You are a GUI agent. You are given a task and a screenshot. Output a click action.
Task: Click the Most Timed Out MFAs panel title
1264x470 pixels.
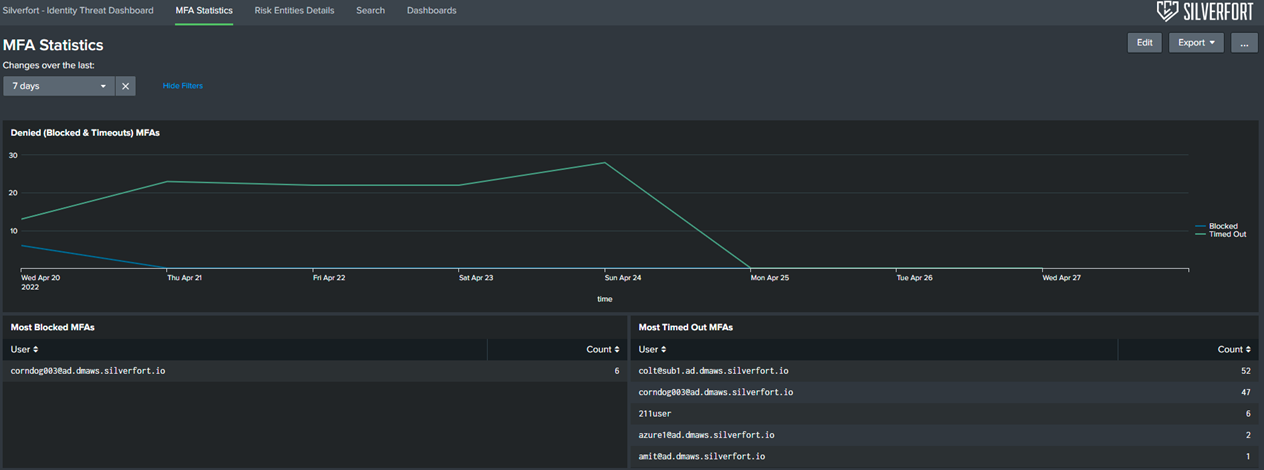[x=686, y=327]
